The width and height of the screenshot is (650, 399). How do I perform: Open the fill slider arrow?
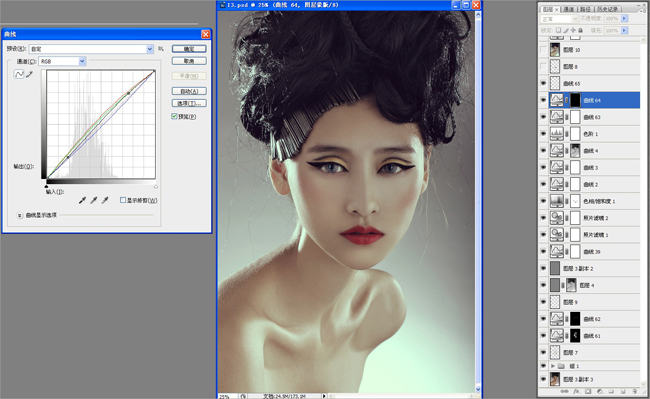point(624,30)
